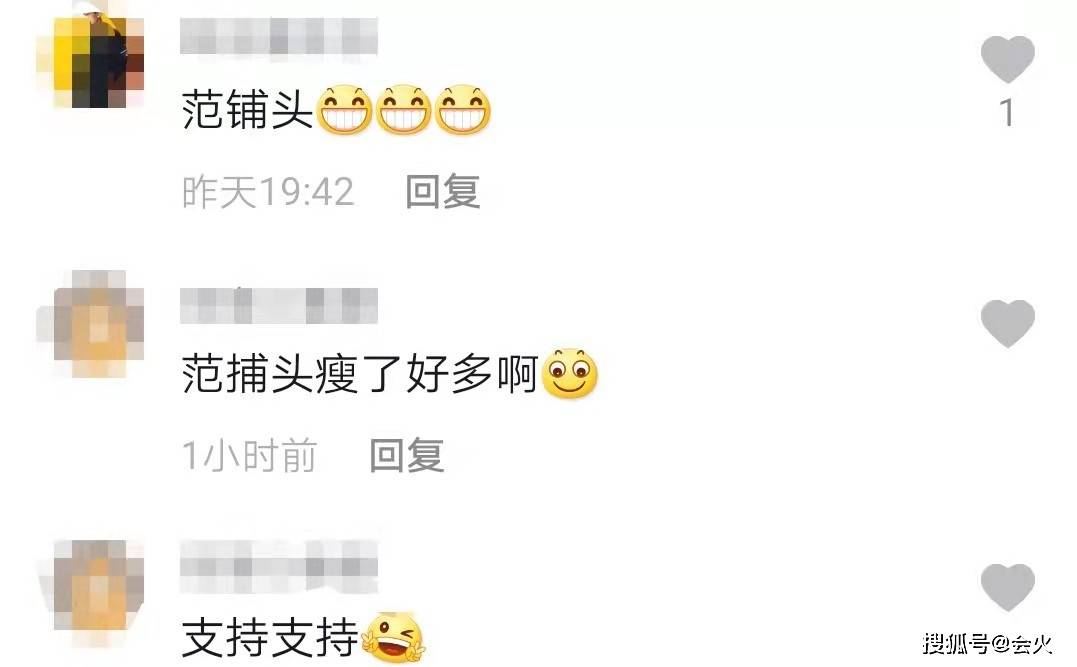Reply to comment posted 昨天19:42
1077x667 pixels.
(x=442, y=191)
